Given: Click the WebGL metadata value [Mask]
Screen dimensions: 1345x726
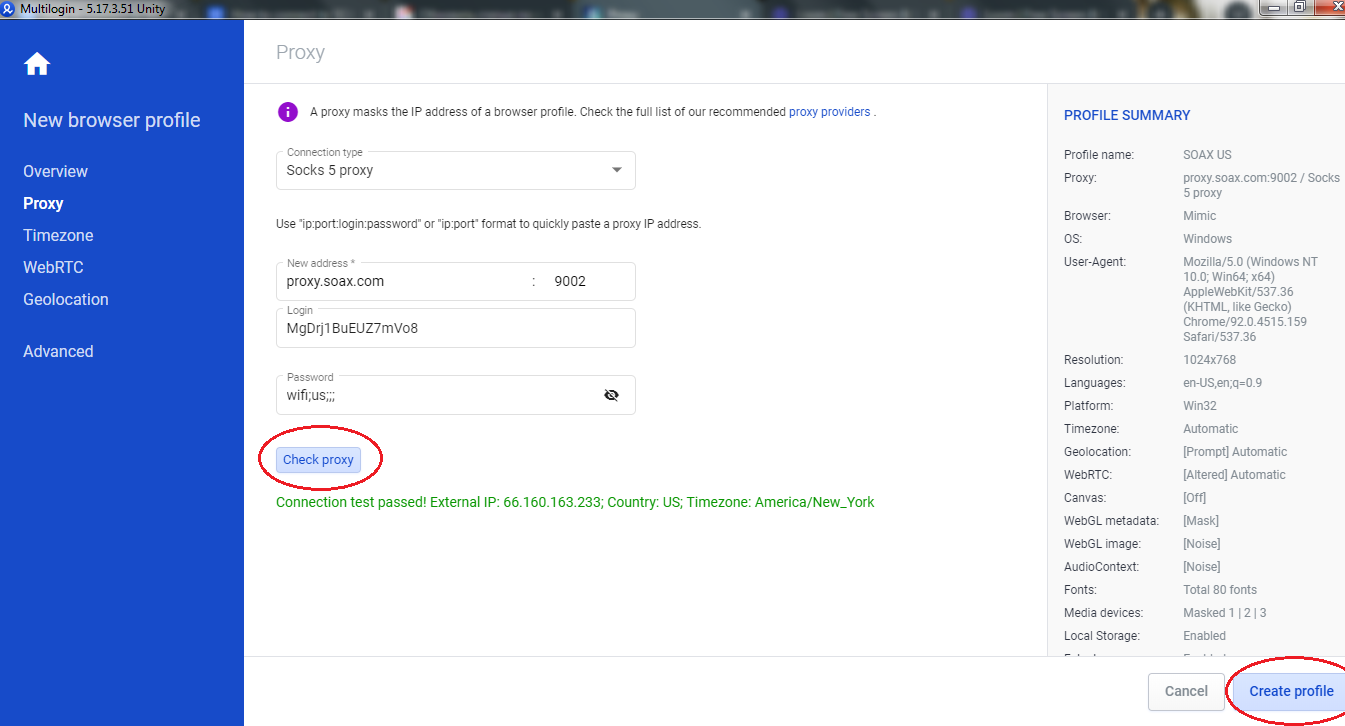Looking at the screenshot, I should click(x=1200, y=521).
